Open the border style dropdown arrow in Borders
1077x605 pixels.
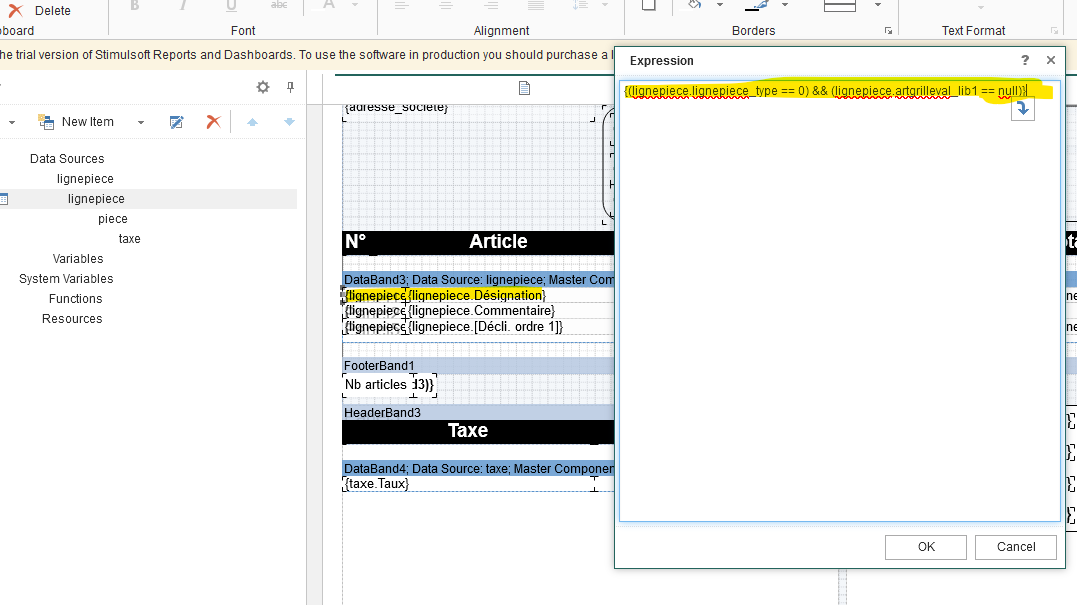pyautogui.click(x=877, y=5)
